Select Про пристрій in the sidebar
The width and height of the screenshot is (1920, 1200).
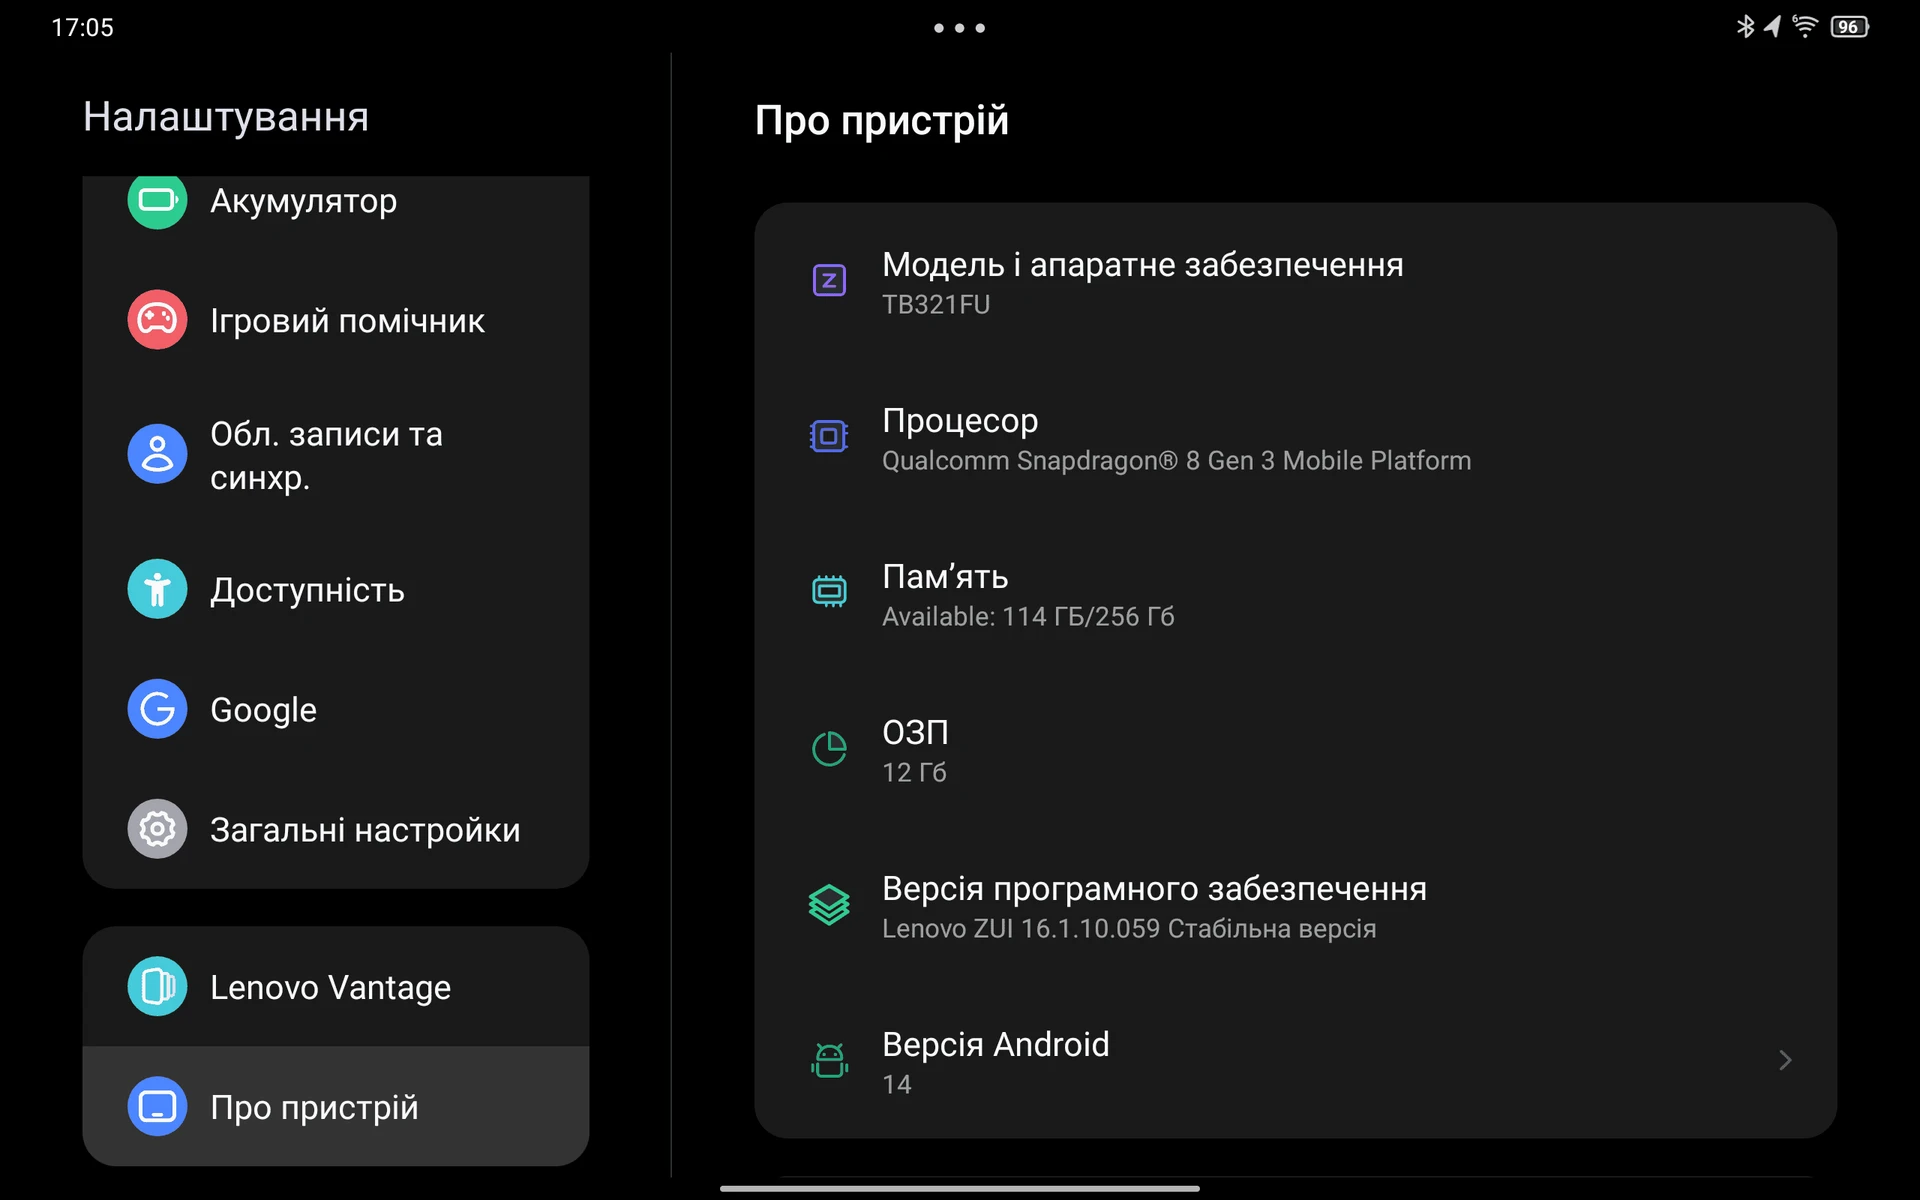click(336, 1107)
